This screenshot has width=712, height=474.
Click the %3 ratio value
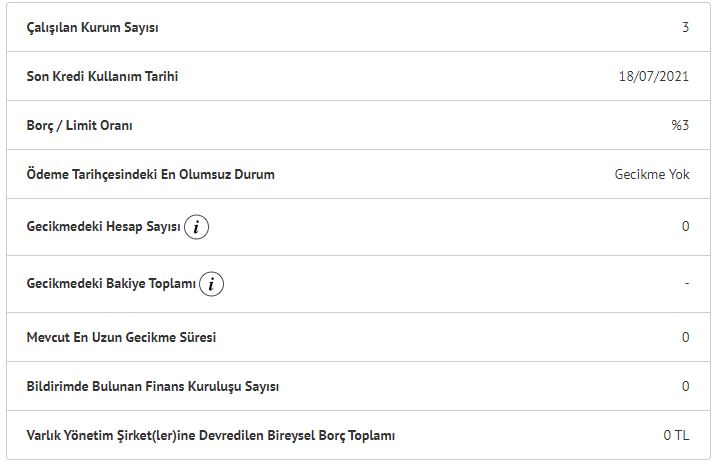680,125
